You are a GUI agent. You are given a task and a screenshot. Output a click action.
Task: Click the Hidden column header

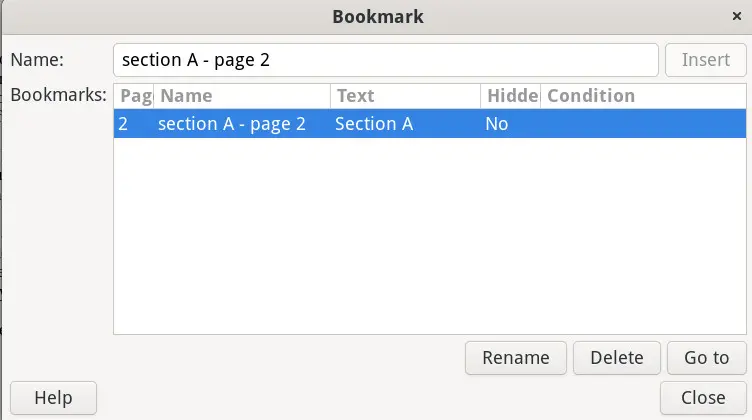510,96
